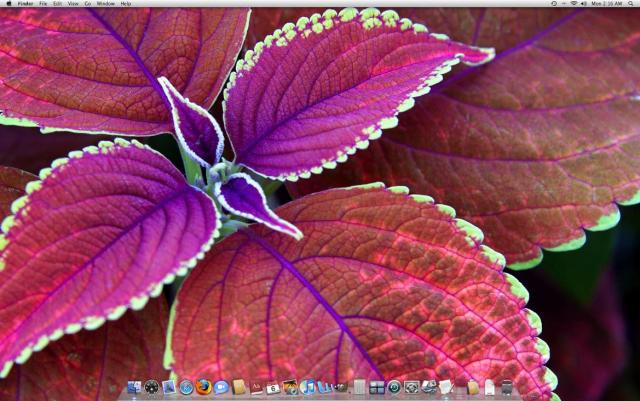Image resolution: width=640 pixels, height=401 pixels.
Task: Launch iChat from the Dock
Action: point(221,387)
